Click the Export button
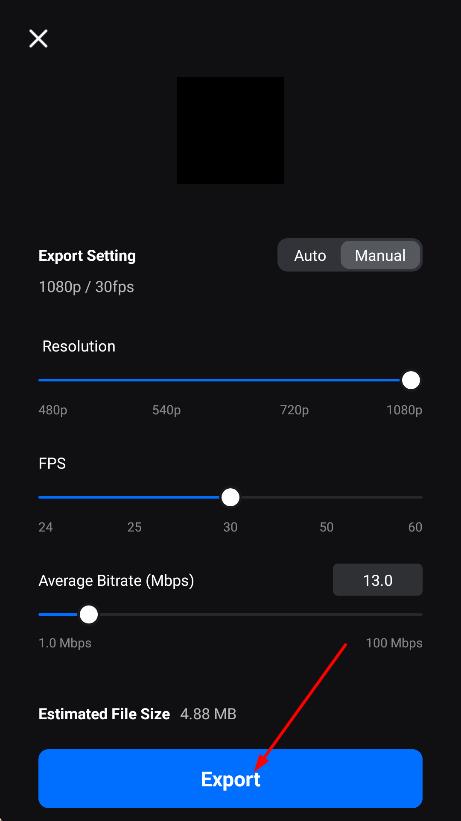The width and height of the screenshot is (461, 821). point(230,779)
